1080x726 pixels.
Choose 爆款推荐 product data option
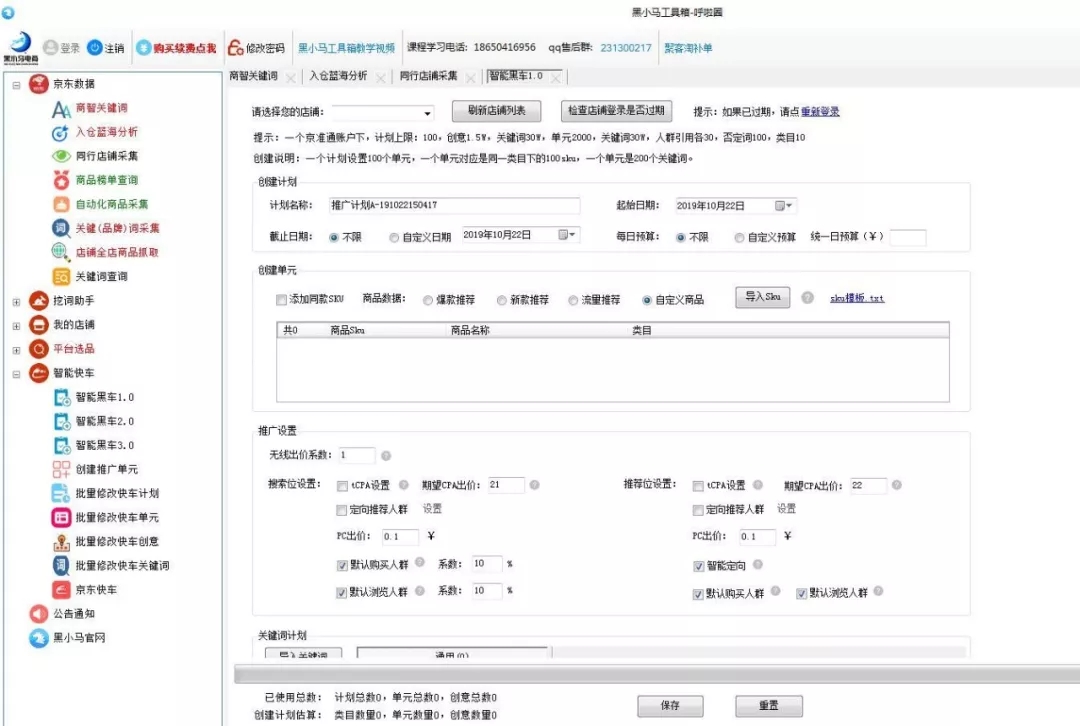(x=428, y=300)
